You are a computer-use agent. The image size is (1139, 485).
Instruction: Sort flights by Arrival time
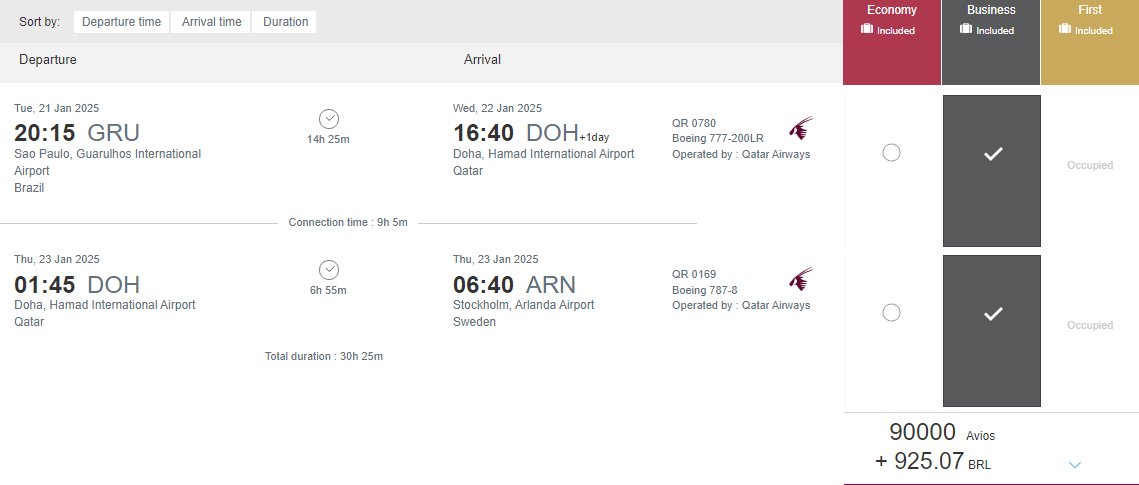(x=211, y=22)
